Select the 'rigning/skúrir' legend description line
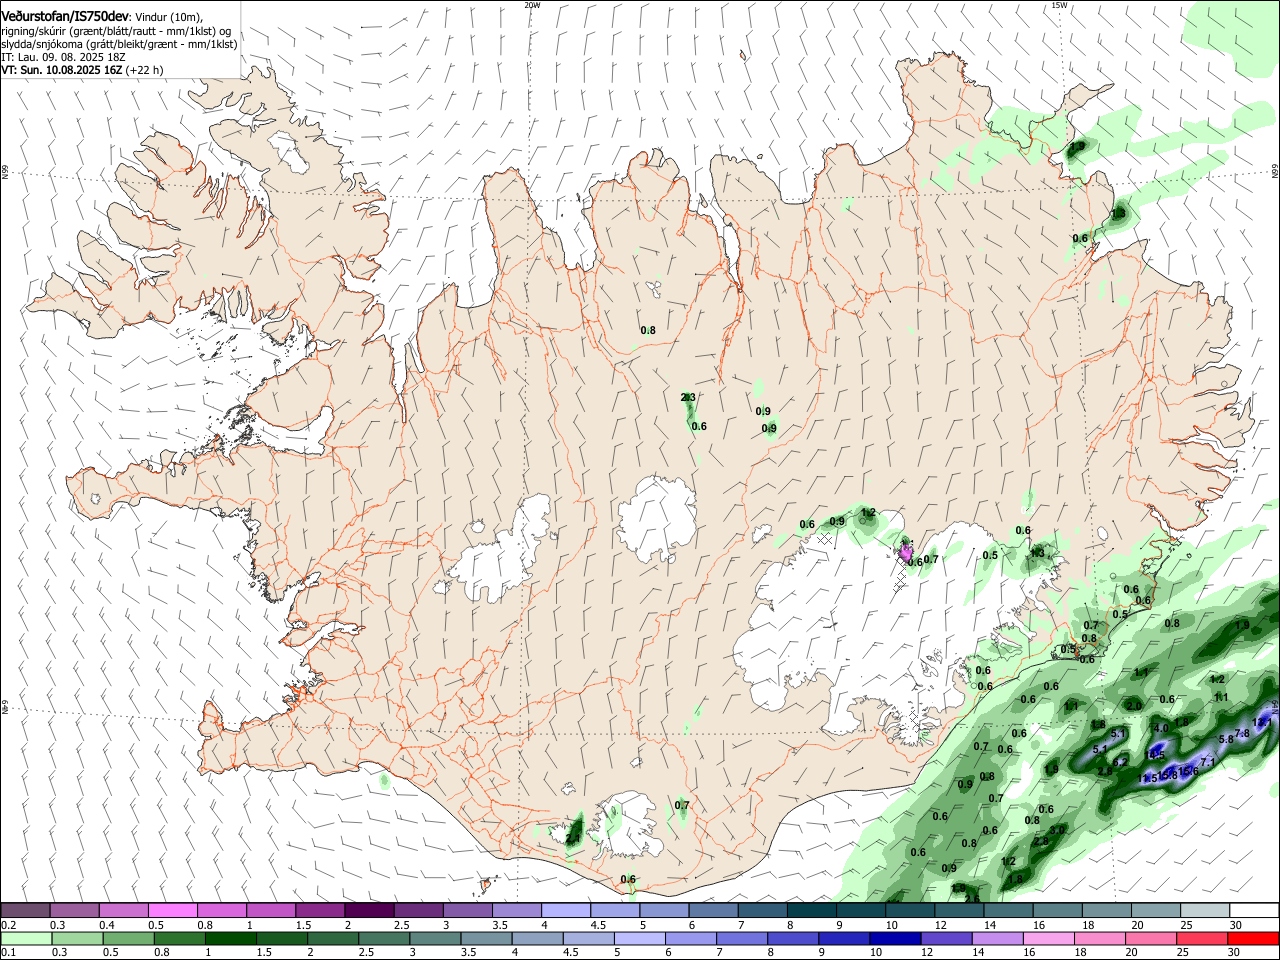Viewport: 1280px width, 960px height. (115, 30)
